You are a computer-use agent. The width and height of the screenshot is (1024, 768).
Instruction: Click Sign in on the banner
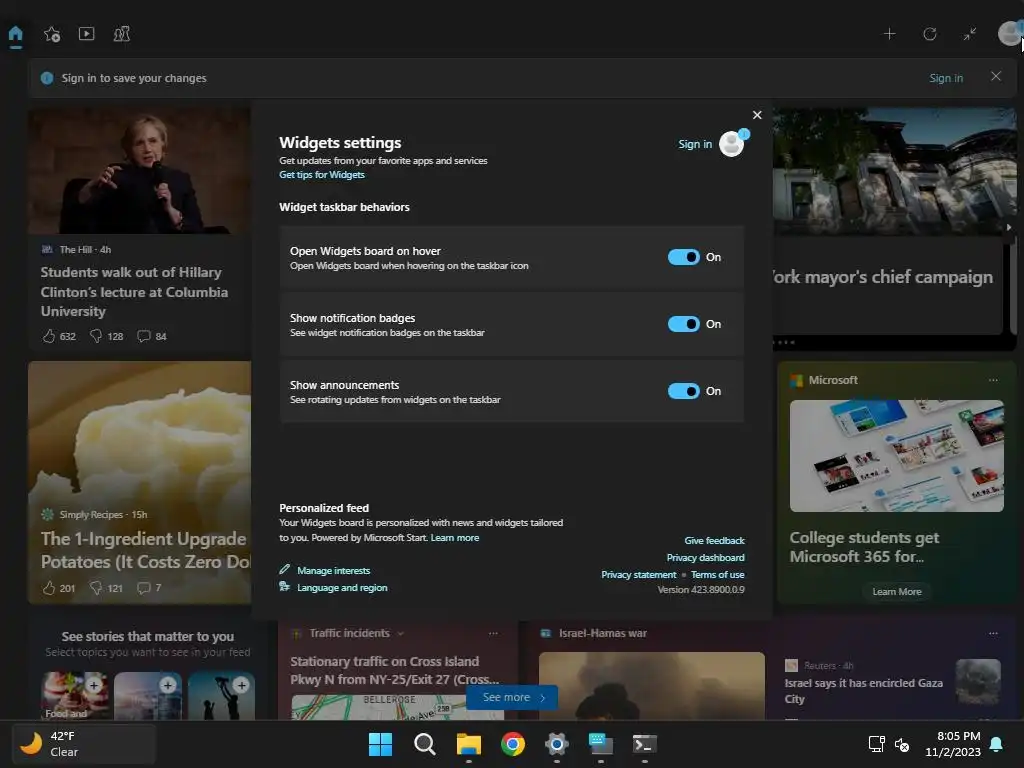[946, 78]
